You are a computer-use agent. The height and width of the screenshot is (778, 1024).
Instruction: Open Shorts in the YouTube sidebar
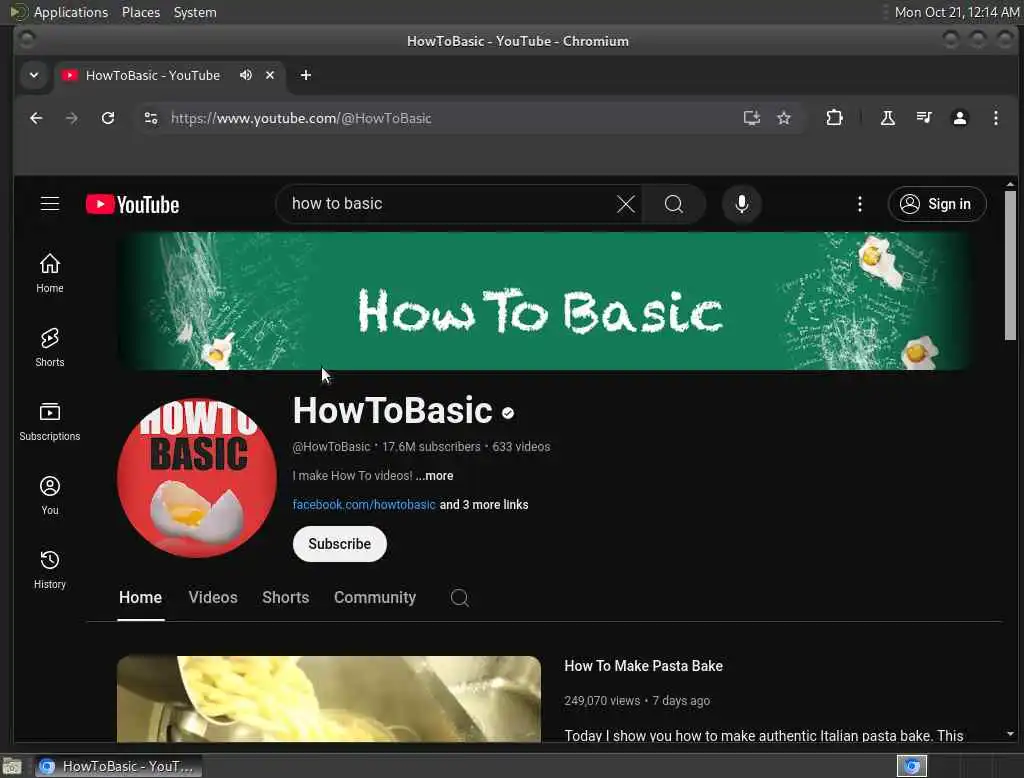coord(50,347)
